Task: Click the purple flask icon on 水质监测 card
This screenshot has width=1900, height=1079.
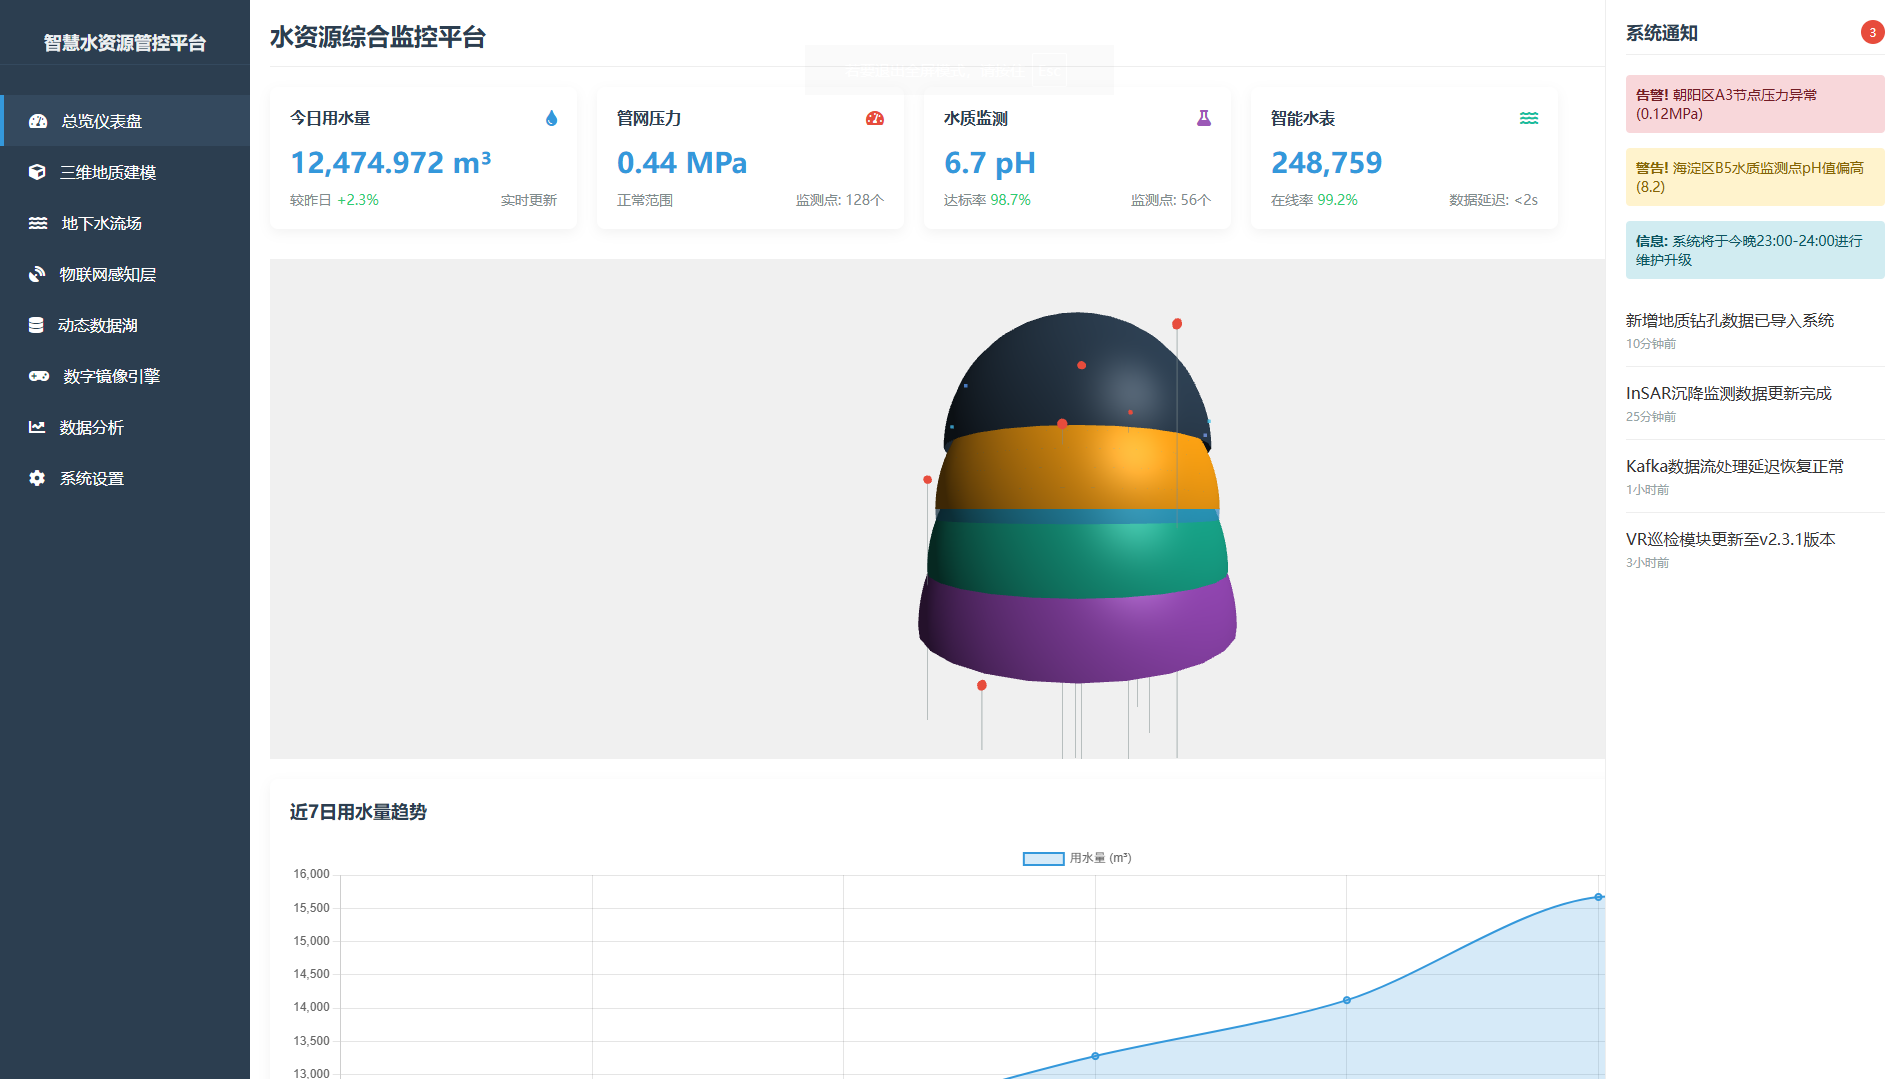Action: (x=1203, y=118)
